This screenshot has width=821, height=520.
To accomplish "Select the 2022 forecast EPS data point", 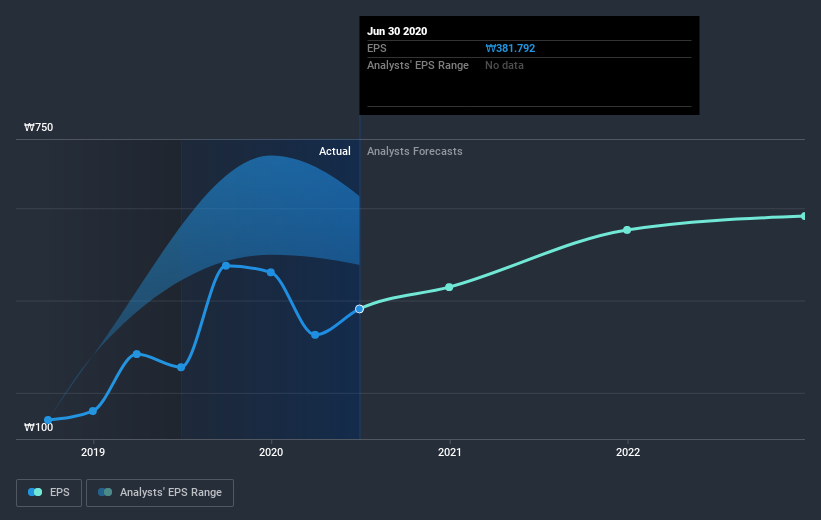I will click(627, 230).
